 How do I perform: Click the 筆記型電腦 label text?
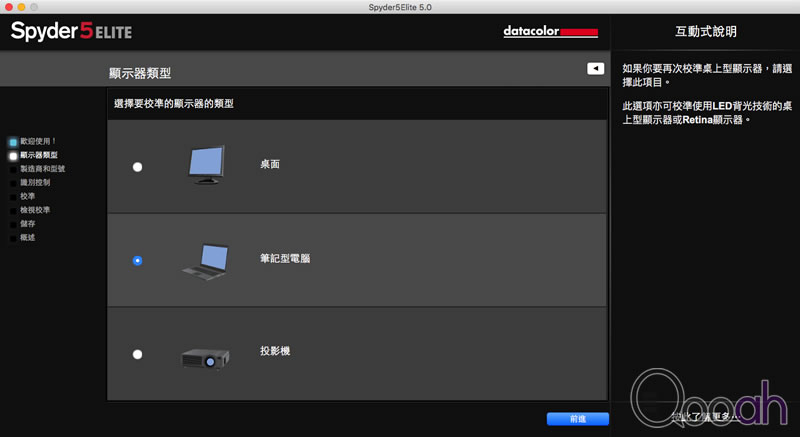click(x=285, y=259)
